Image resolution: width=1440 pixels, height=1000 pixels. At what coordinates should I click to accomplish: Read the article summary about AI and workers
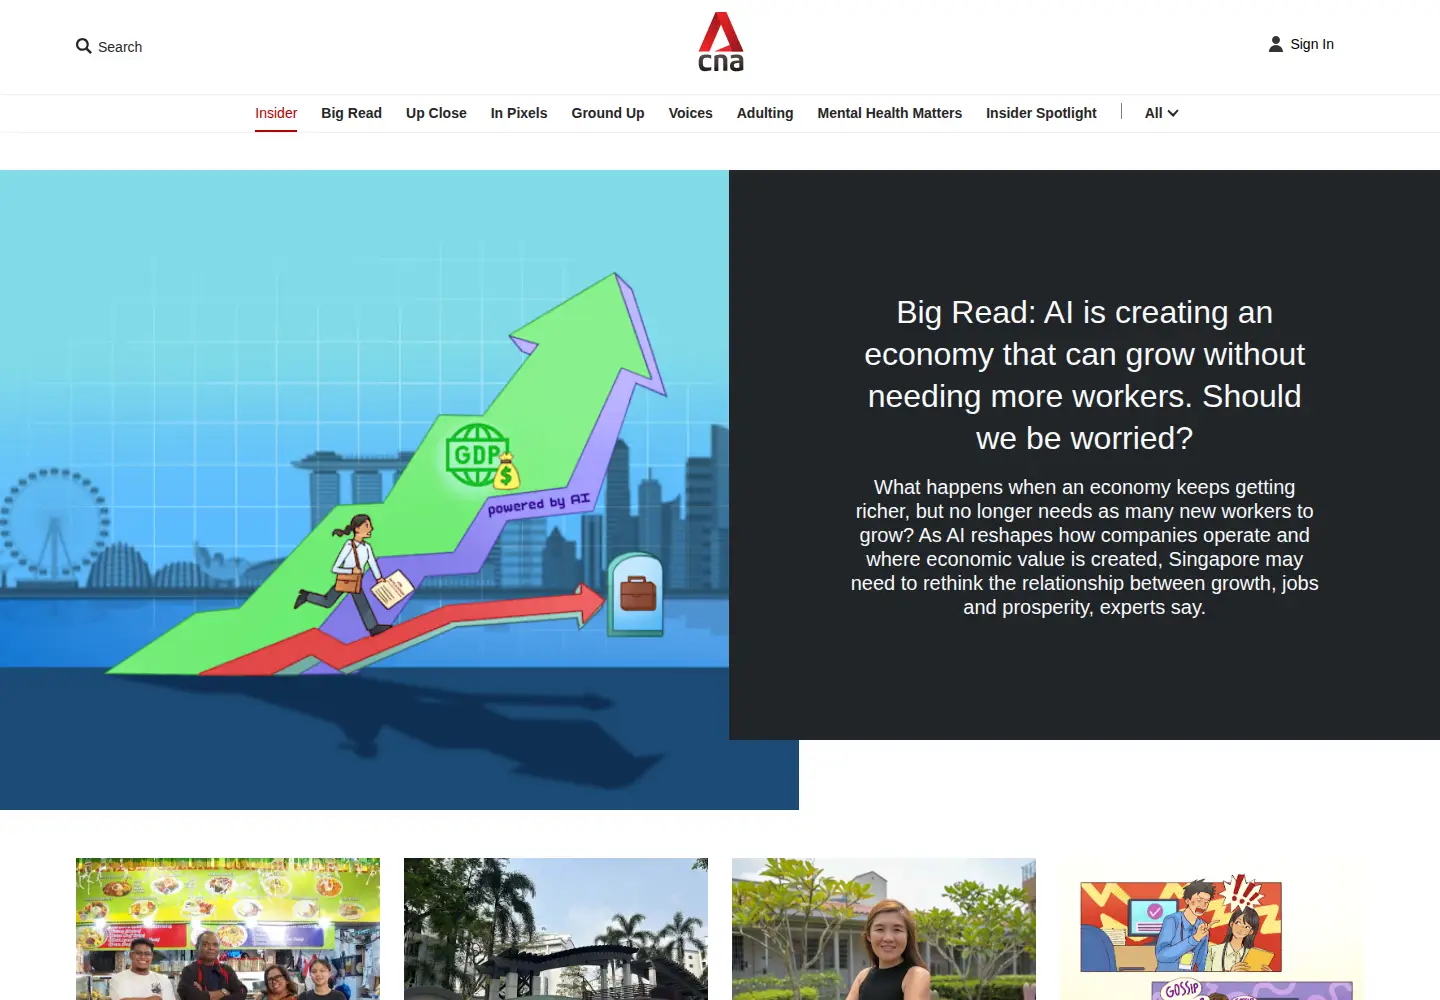pos(1084,547)
